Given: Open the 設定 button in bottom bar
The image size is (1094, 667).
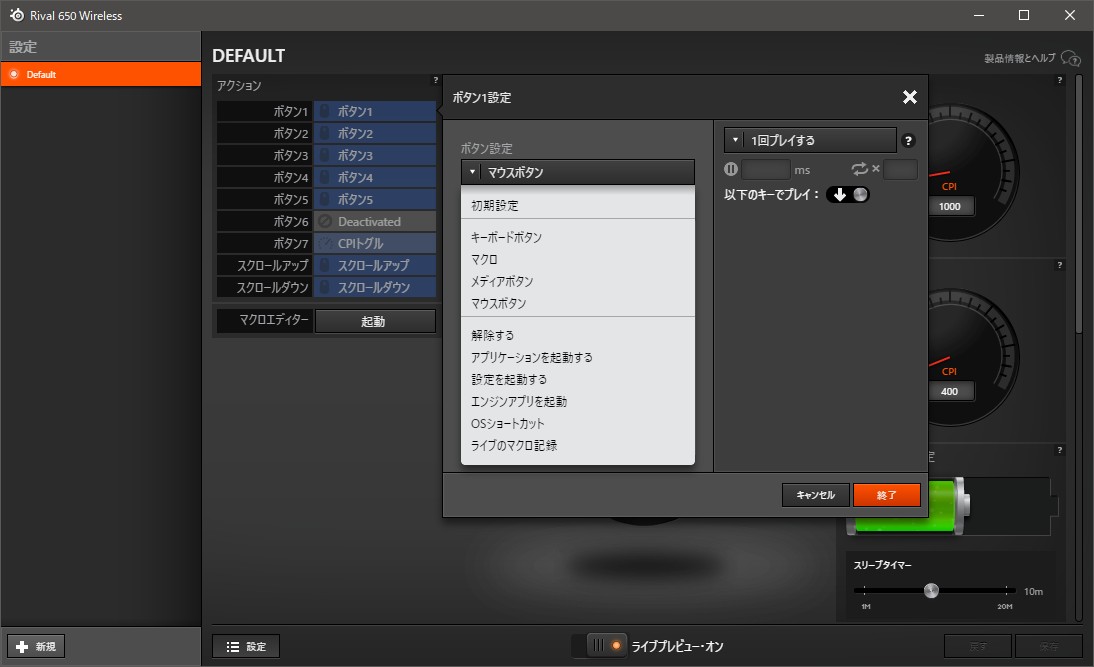Looking at the screenshot, I should pyautogui.click(x=246, y=646).
